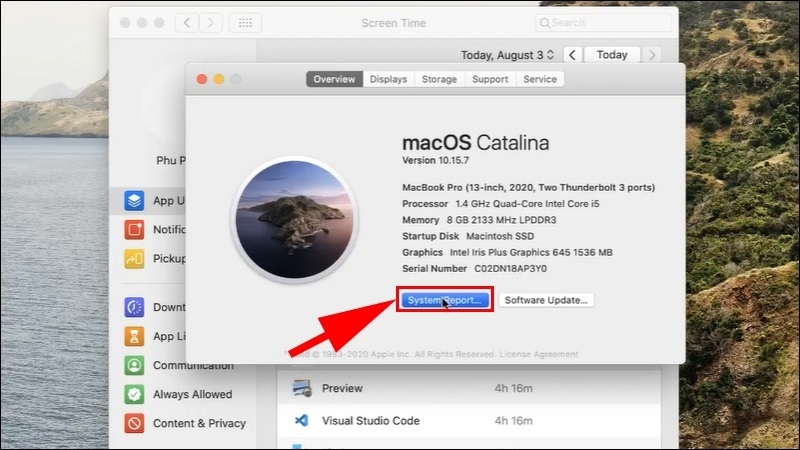Click the System Report button
The height and width of the screenshot is (450, 800).
click(444, 300)
